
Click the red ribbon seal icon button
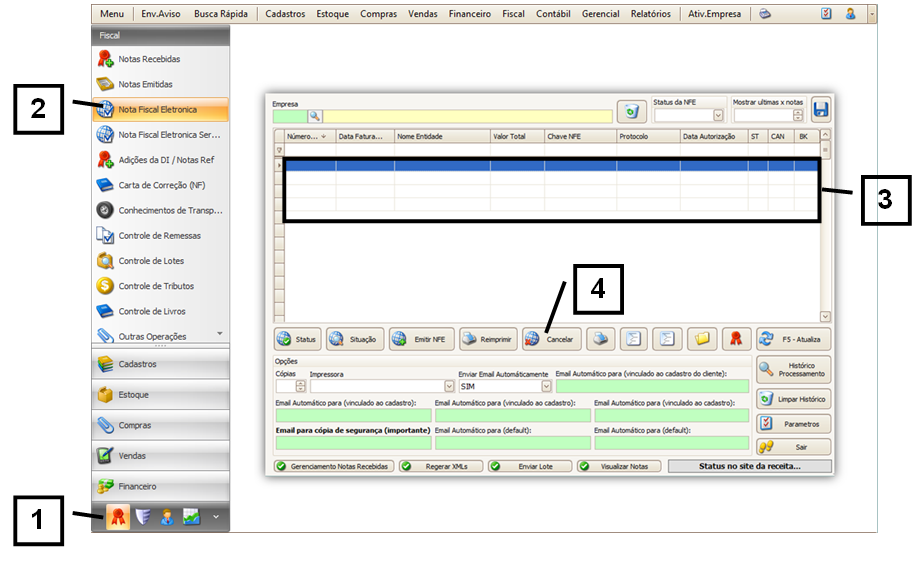point(735,339)
